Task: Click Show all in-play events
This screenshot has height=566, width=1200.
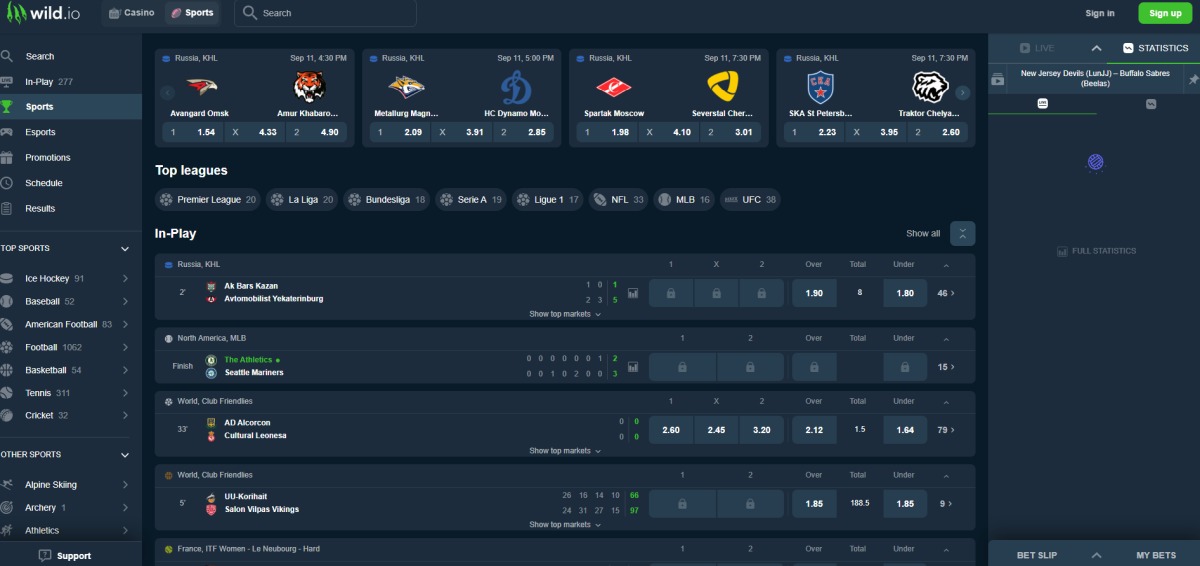Action: 923,234
